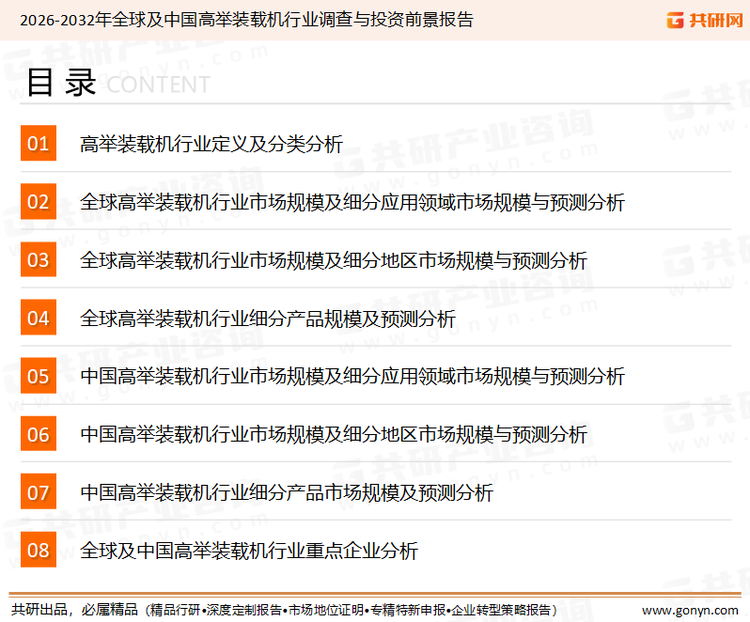Open chapter 中国高举装载机行业市场规模及细分地区市场规模与预测分析
The width and height of the screenshot is (750, 622).
(x=333, y=434)
